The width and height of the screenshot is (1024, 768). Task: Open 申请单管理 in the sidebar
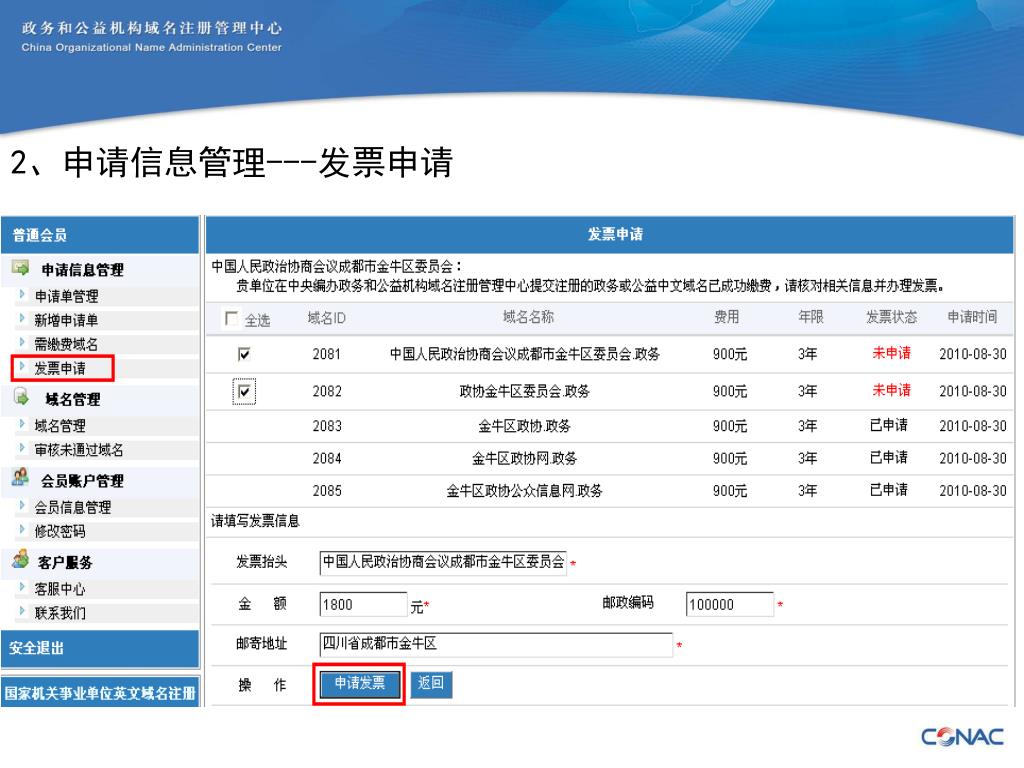[66, 296]
